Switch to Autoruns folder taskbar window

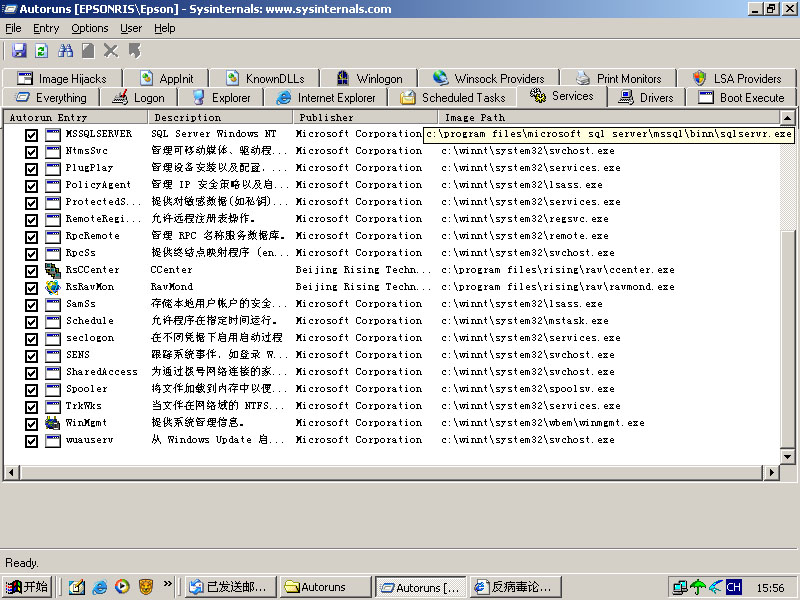[x=326, y=587]
